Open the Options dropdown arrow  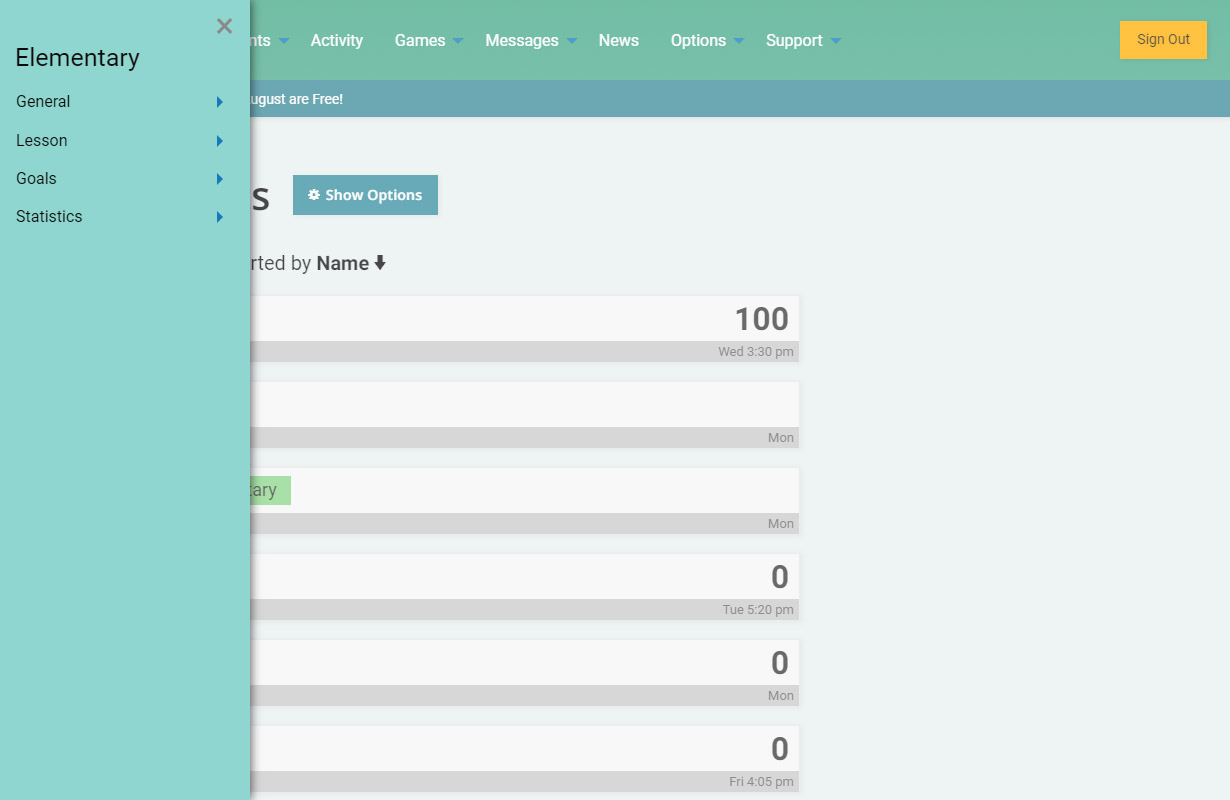point(739,41)
